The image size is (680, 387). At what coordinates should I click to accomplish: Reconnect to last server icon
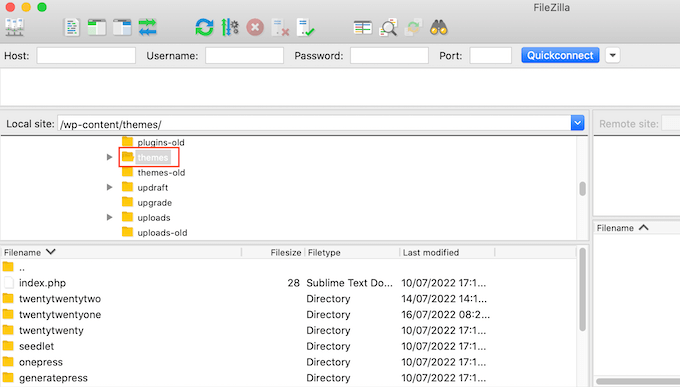coord(305,28)
